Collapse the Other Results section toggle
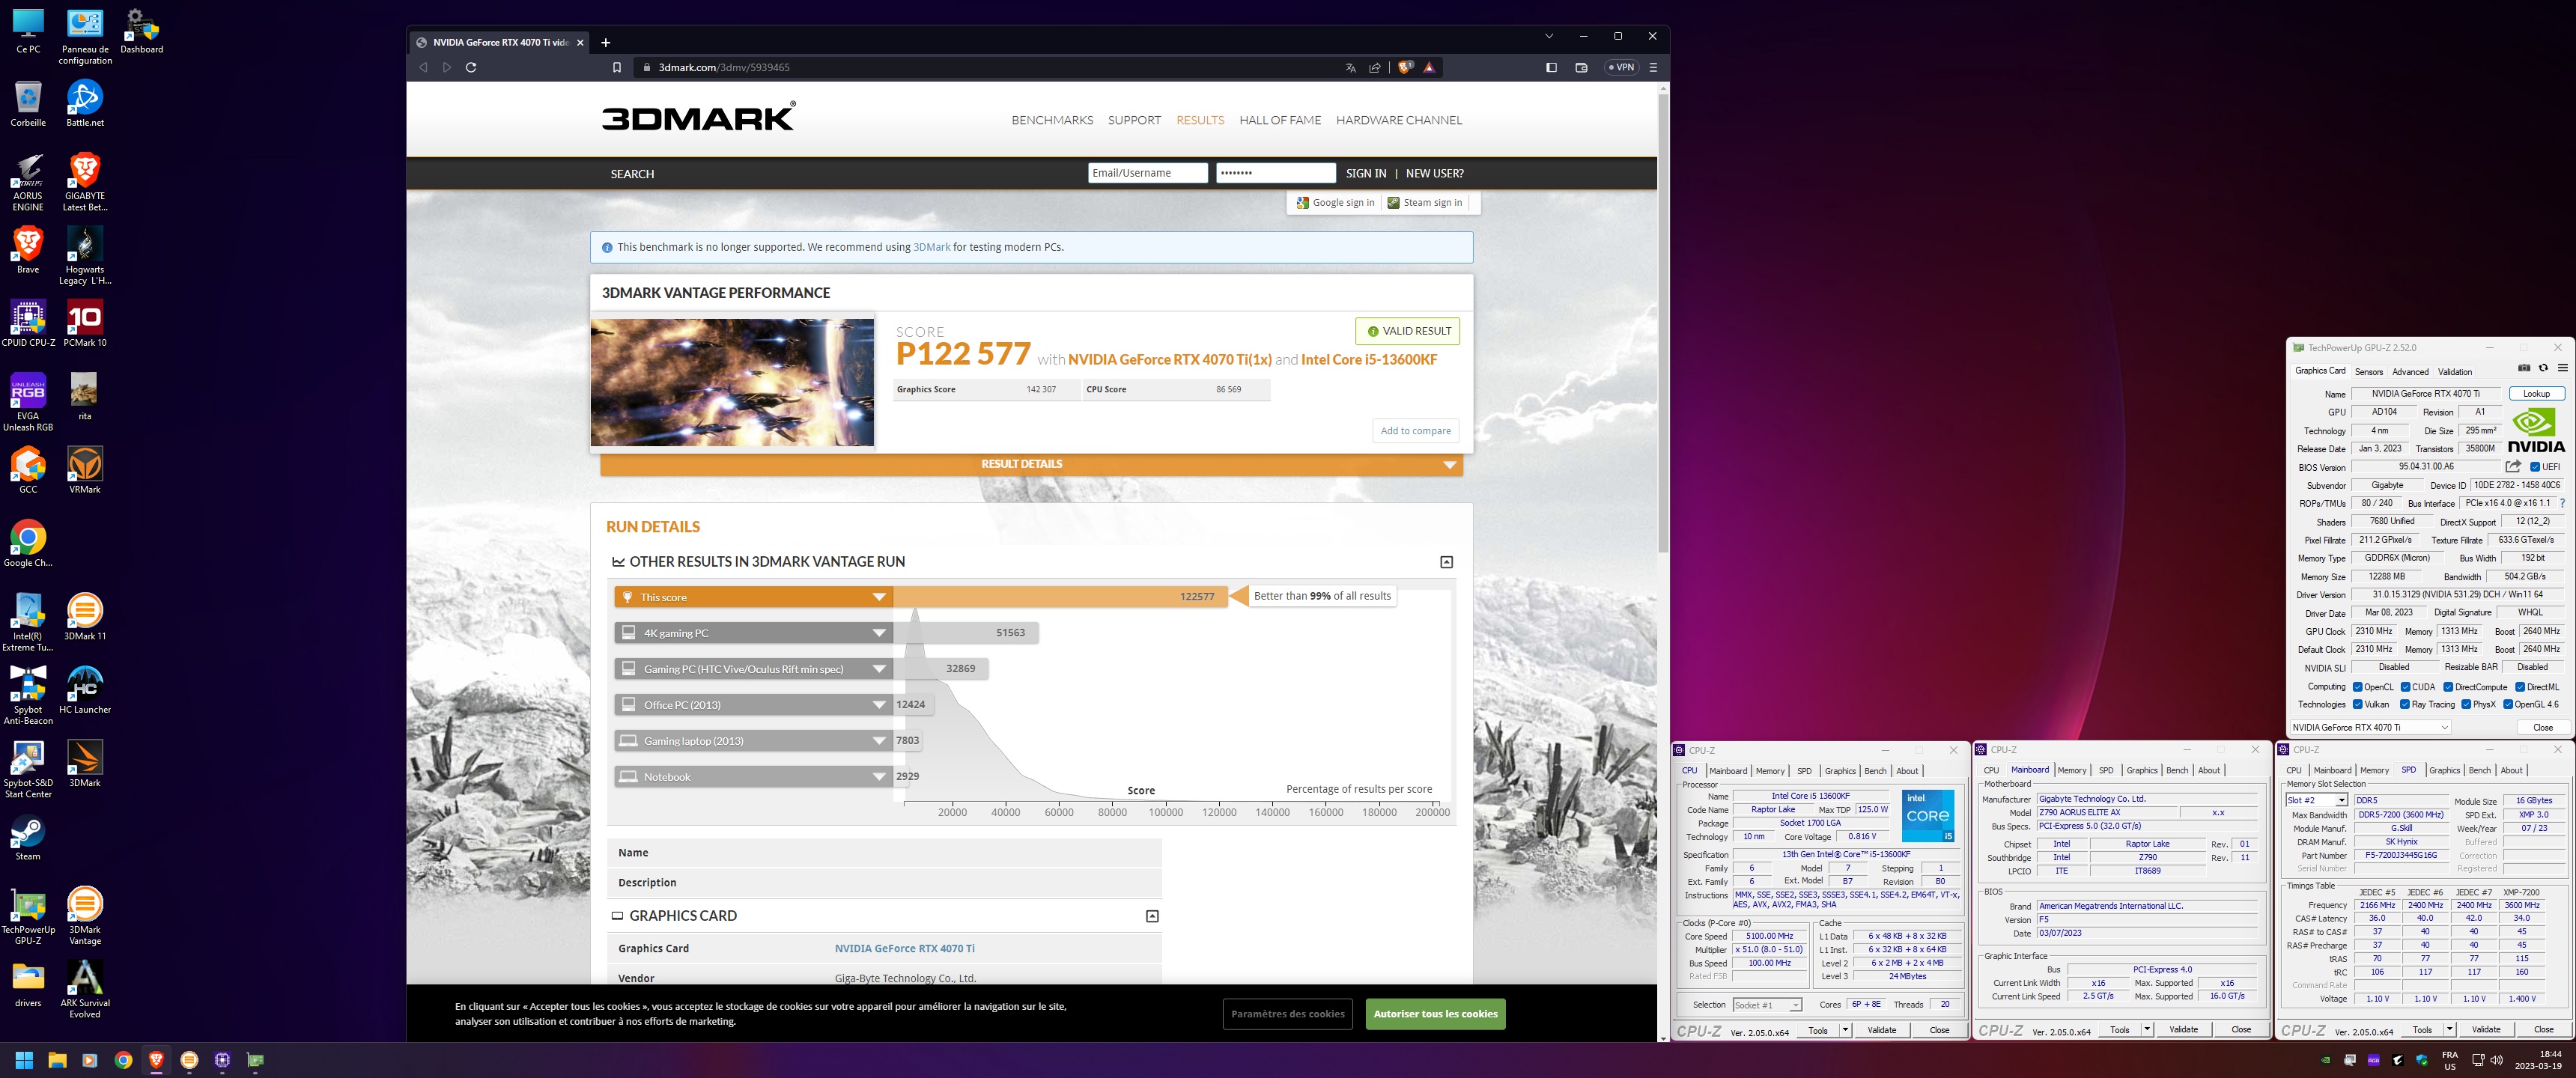 [x=1446, y=562]
